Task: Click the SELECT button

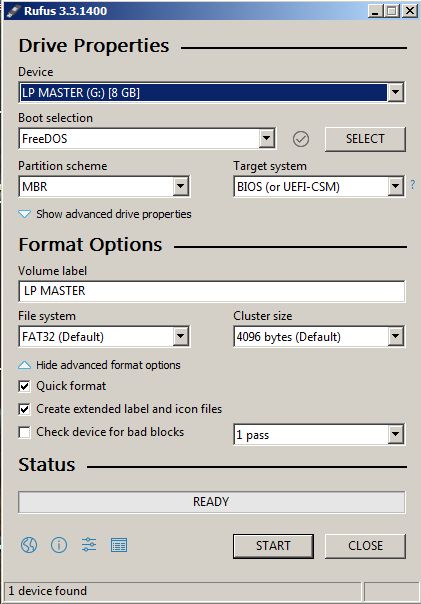Action: point(365,139)
